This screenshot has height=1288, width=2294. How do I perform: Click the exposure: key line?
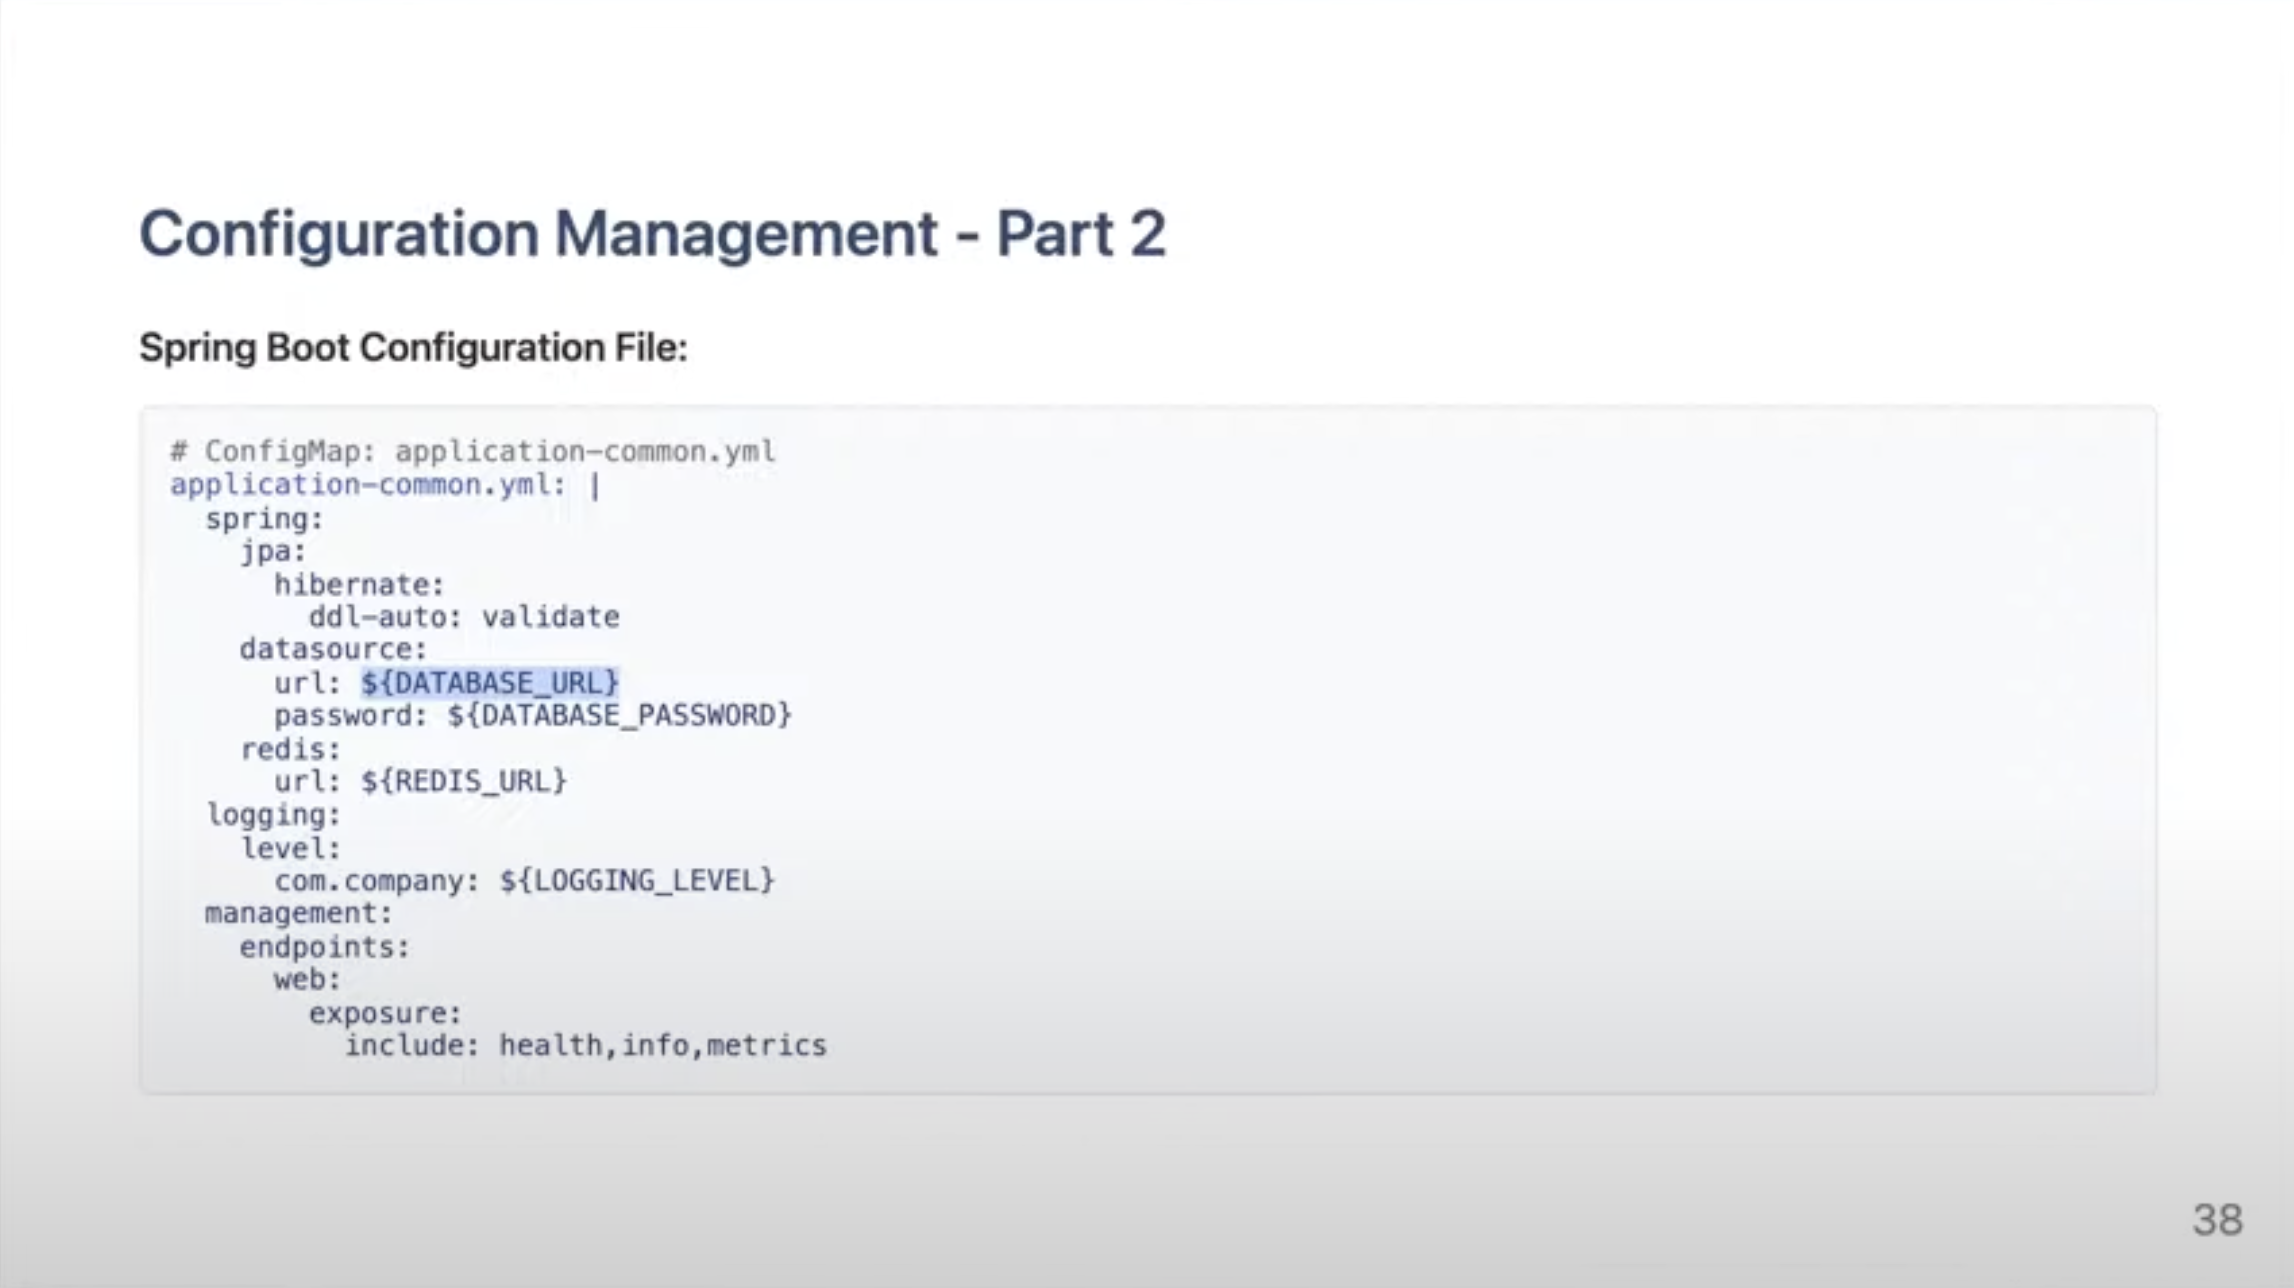[385, 1014]
